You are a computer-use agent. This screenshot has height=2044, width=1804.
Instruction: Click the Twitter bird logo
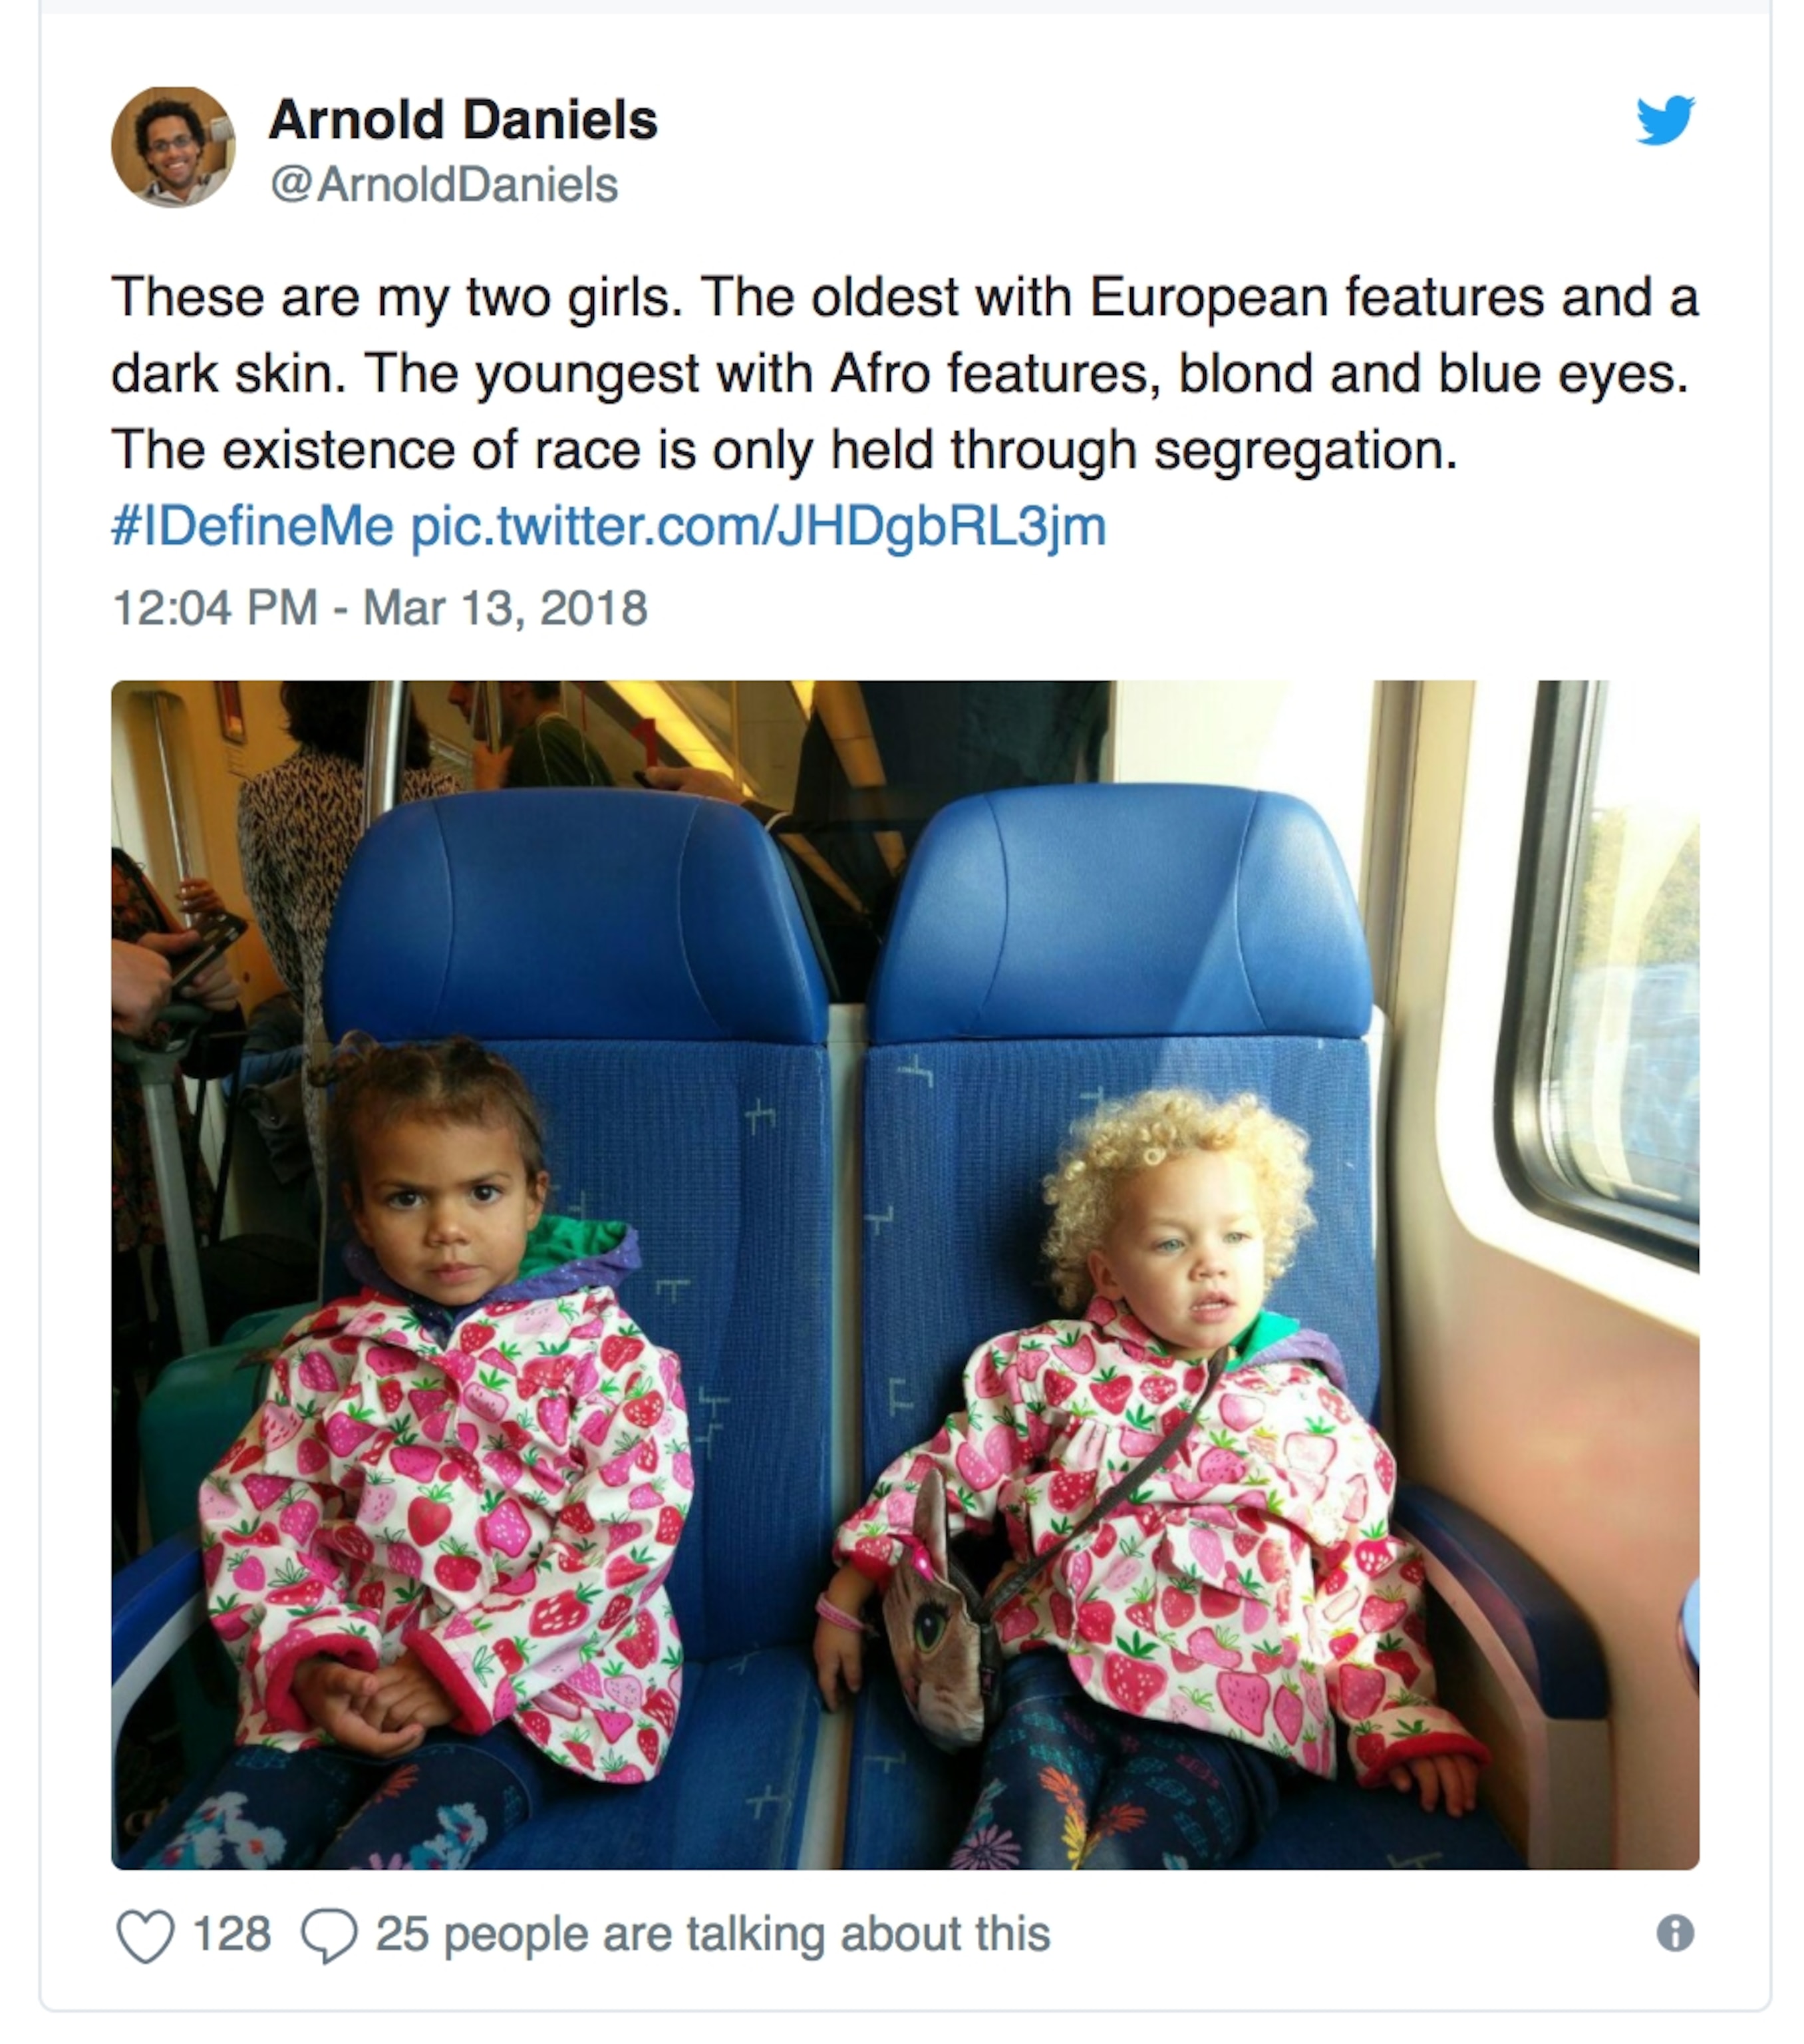[x=1665, y=120]
